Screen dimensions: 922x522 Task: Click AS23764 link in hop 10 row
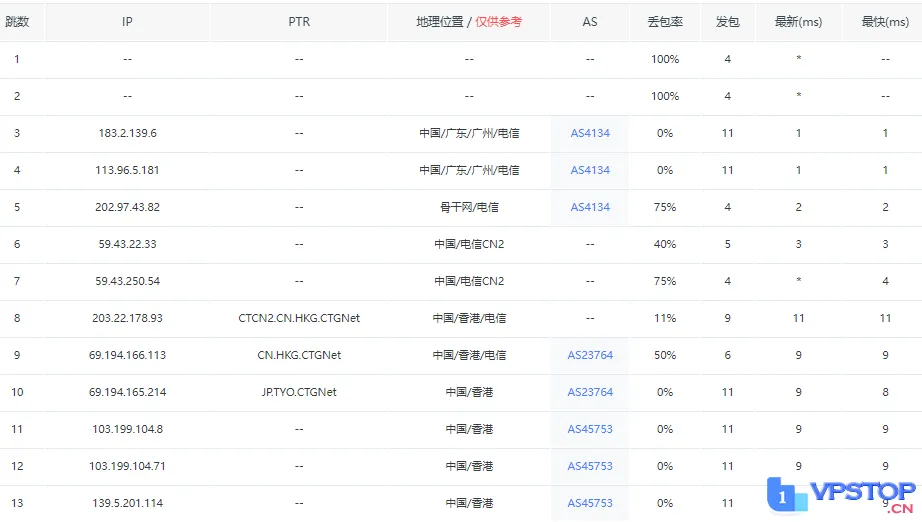pyautogui.click(x=590, y=392)
